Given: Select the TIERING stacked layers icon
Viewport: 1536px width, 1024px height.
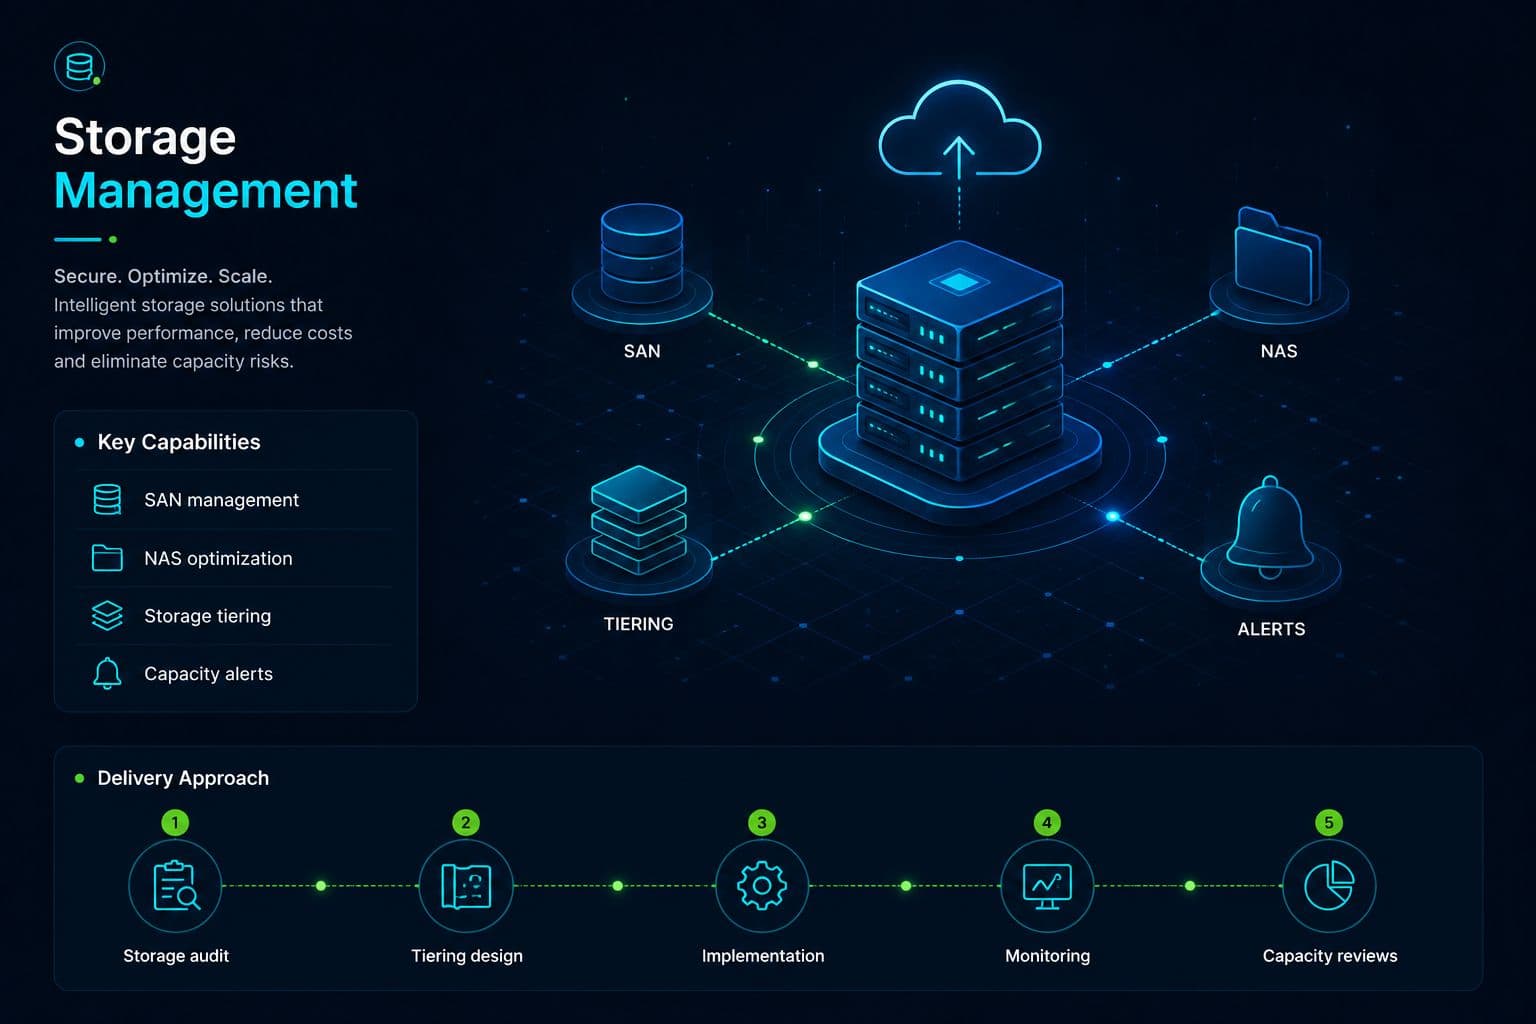Looking at the screenshot, I should coord(639,520).
